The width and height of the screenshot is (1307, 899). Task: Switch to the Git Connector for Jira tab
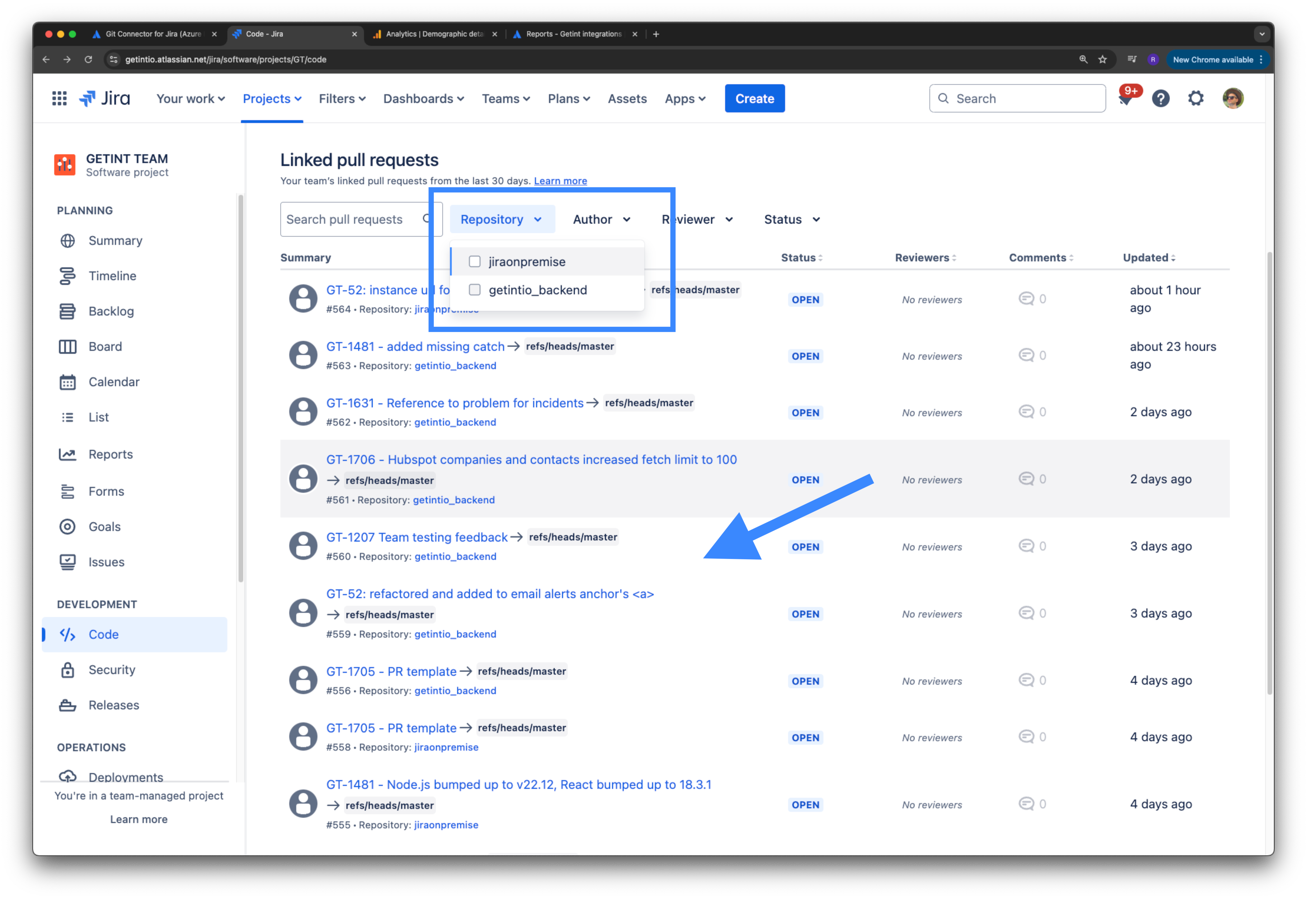point(153,33)
